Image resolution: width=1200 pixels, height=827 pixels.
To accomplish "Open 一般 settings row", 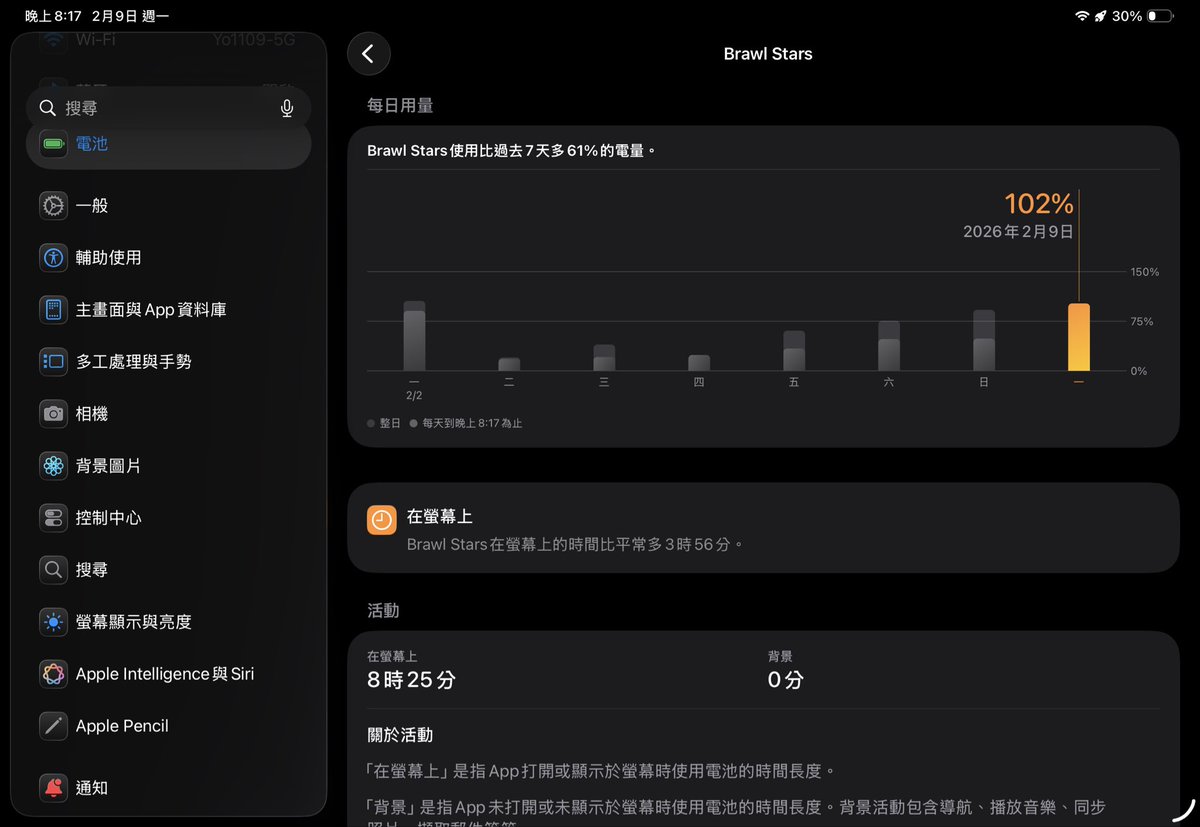I will [x=168, y=206].
